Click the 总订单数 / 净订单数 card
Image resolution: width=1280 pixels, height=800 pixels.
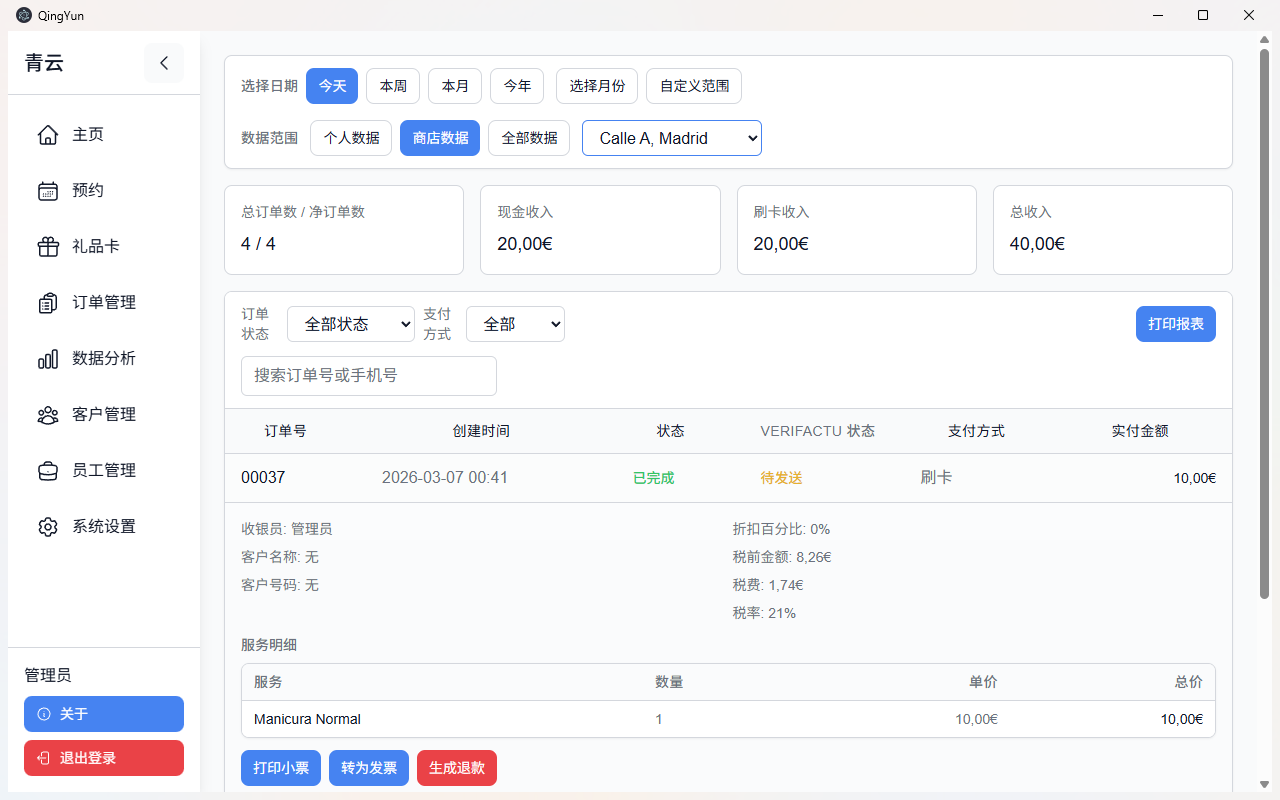[x=344, y=230]
